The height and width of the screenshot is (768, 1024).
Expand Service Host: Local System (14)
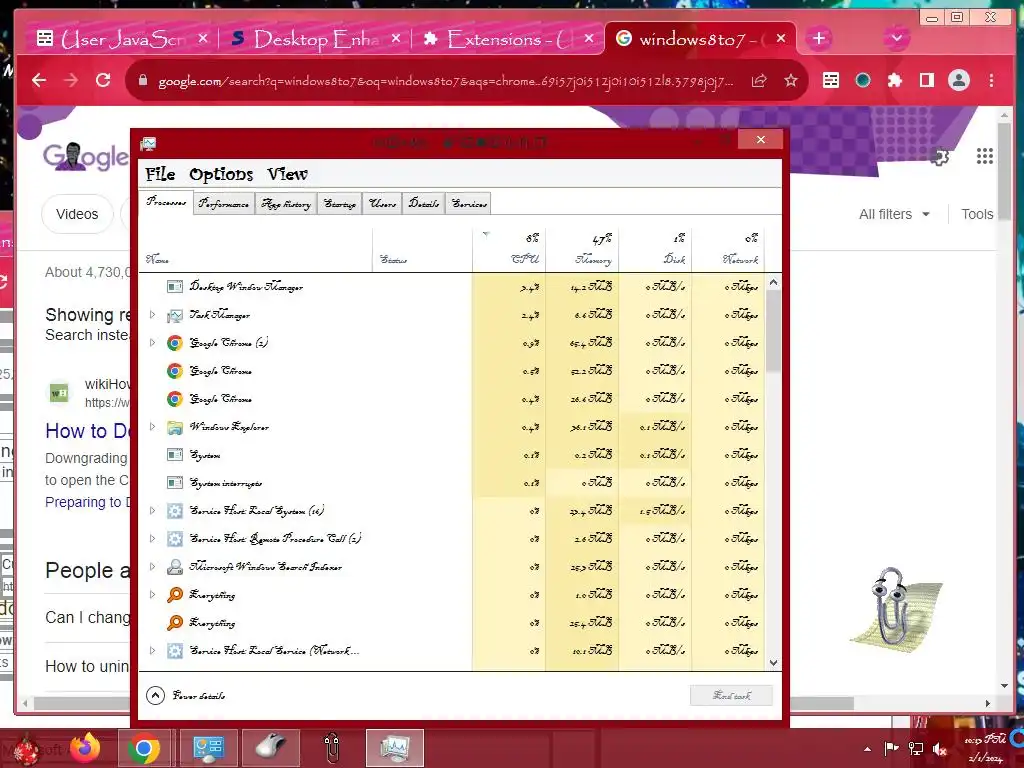point(152,511)
